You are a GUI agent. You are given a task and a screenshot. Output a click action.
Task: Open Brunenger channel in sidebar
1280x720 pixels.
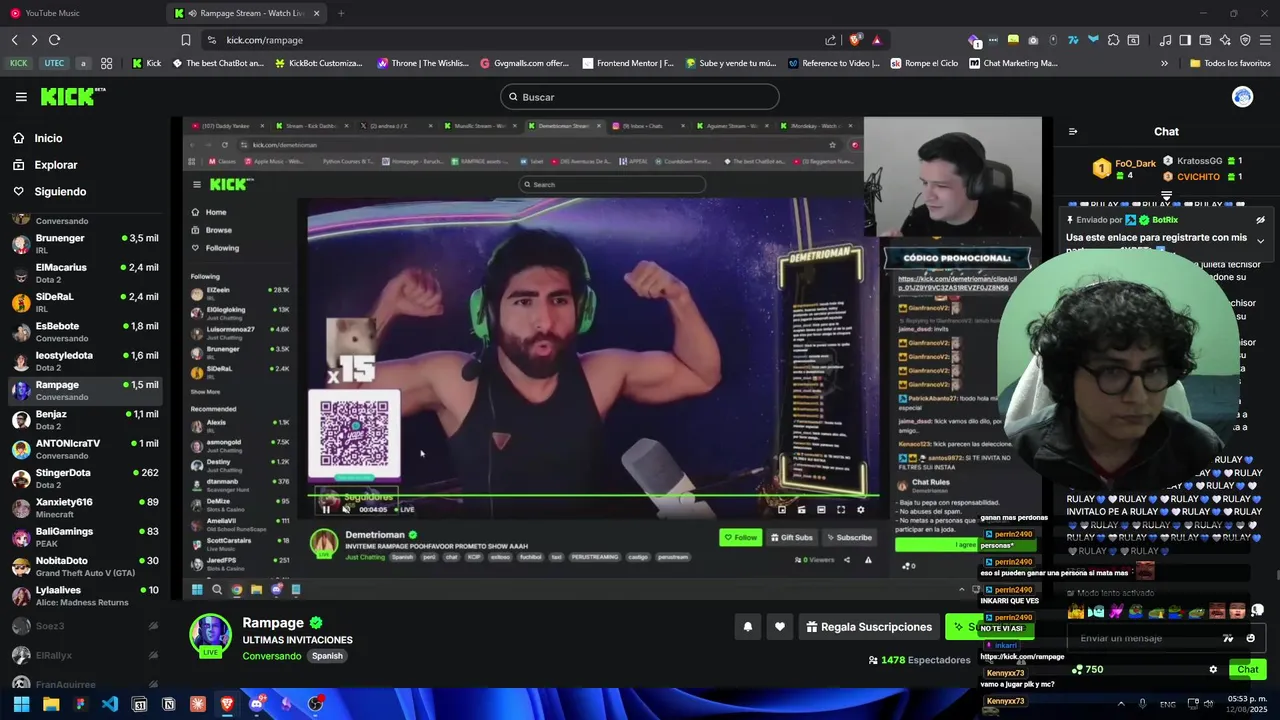pyautogui.click(x=84, y=244)
